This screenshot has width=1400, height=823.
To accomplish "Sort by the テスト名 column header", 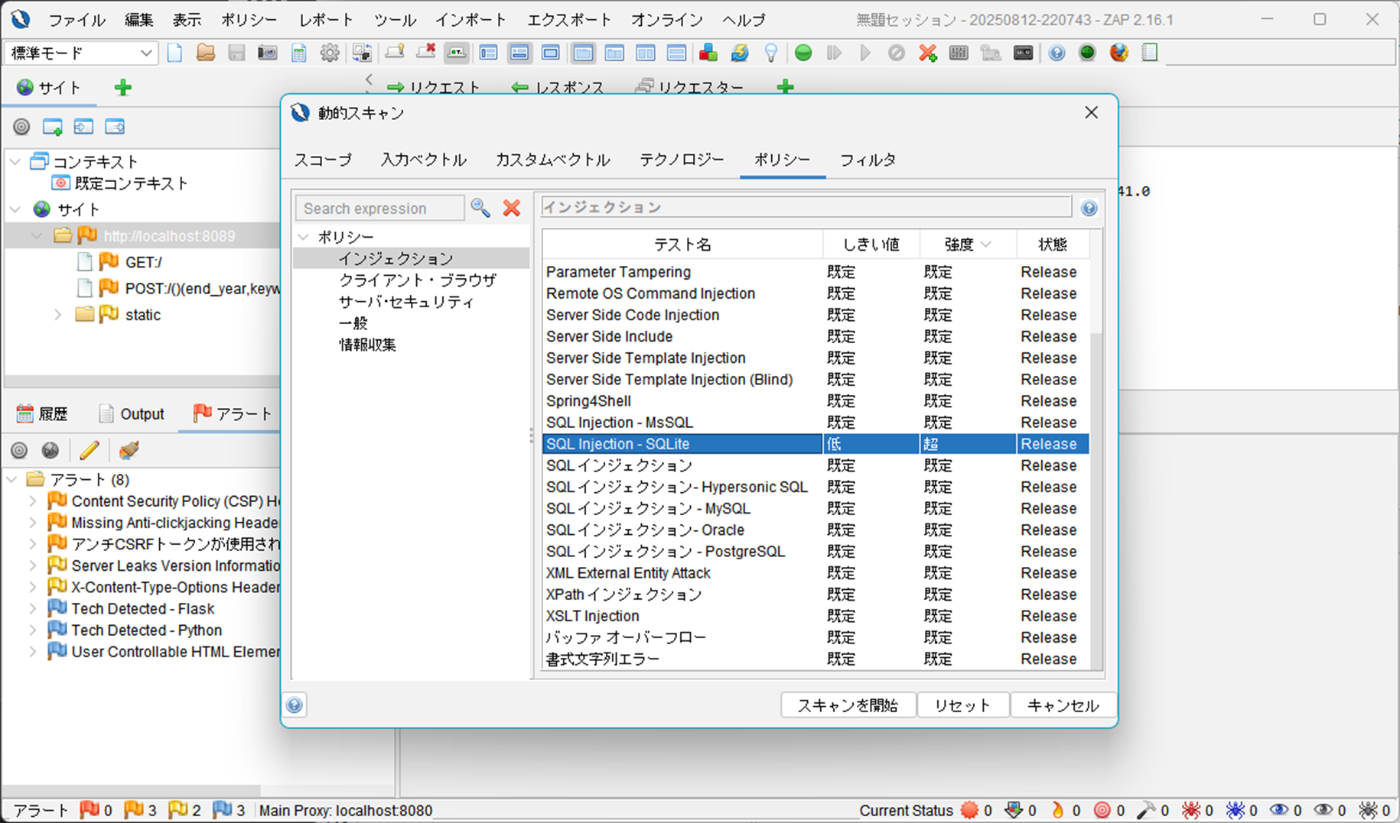I will pos(683,244).
